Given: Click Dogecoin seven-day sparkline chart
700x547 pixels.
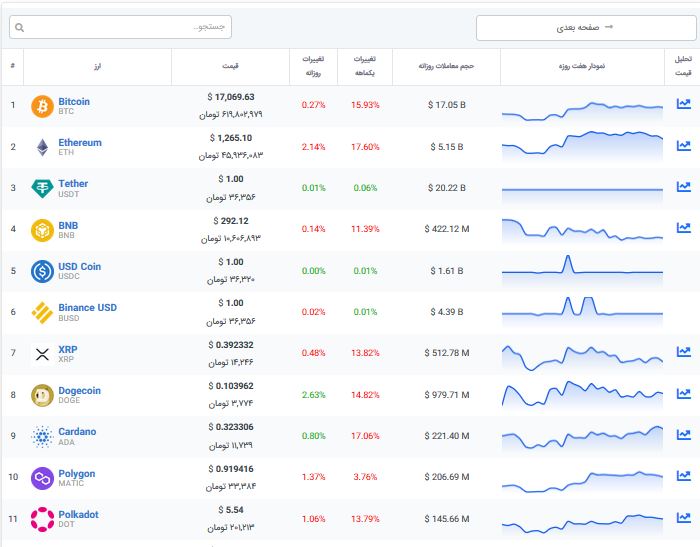Looking at the screenshot, I should coord(582,394).
